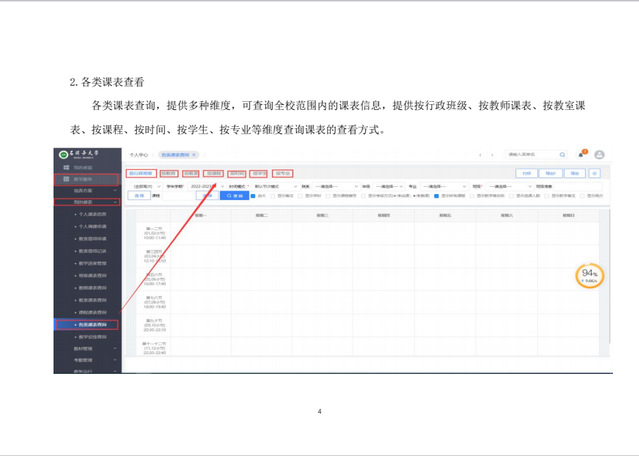Click the notification bell icon
The width and height of the screenshot is (639, 456).
(x=582, y=155)
